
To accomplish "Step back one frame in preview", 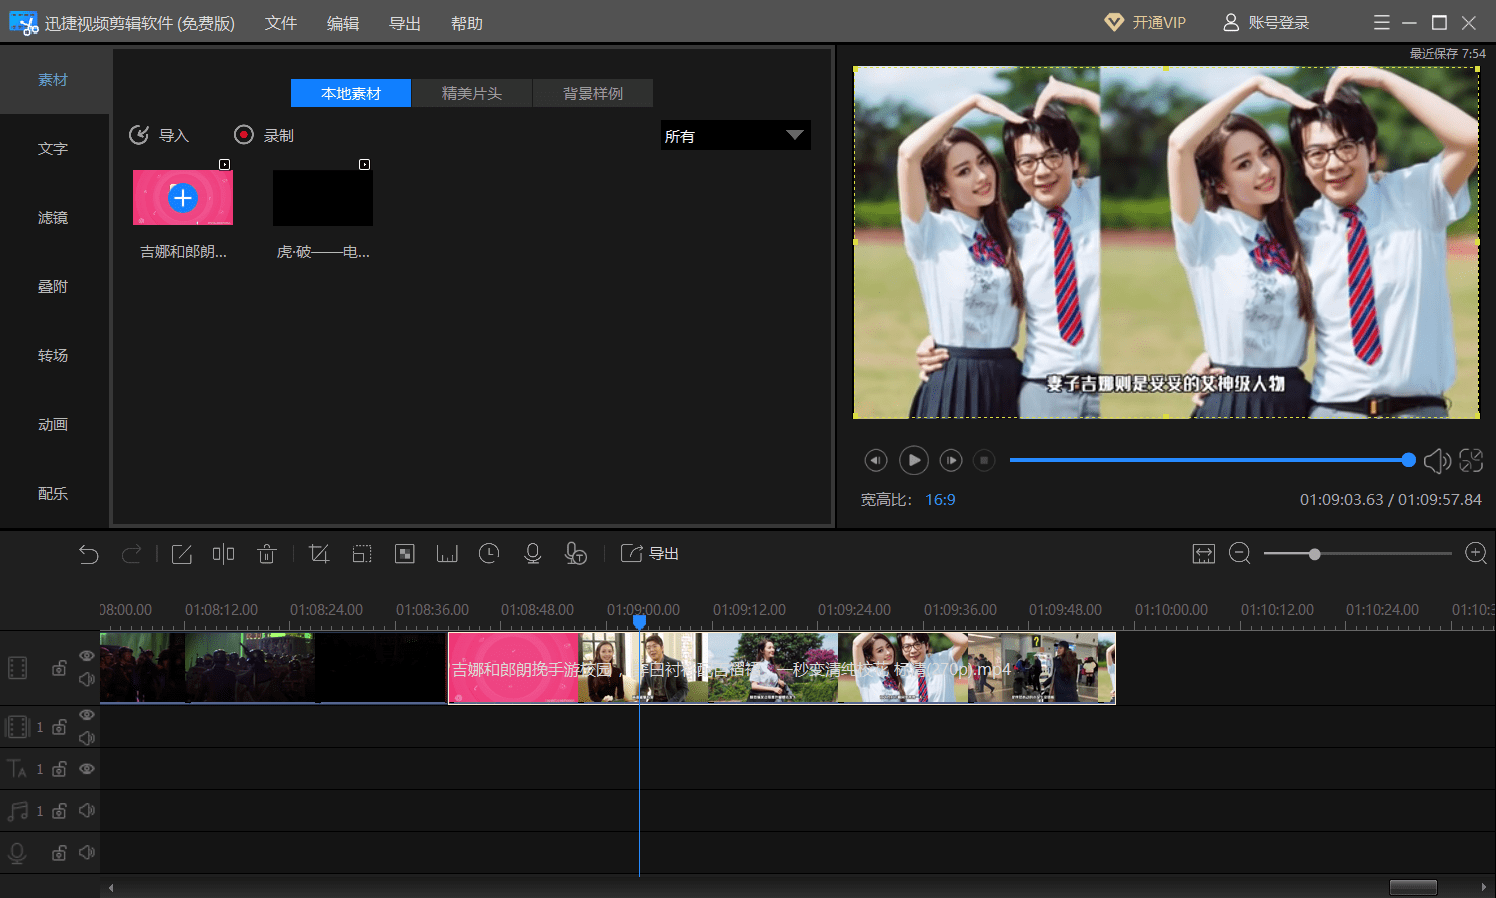I will [876, 460].
